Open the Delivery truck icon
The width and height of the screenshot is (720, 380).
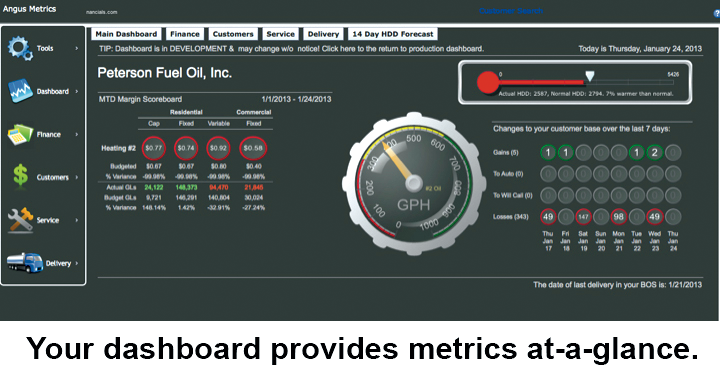pyautogui.click(x=25, y=263)
